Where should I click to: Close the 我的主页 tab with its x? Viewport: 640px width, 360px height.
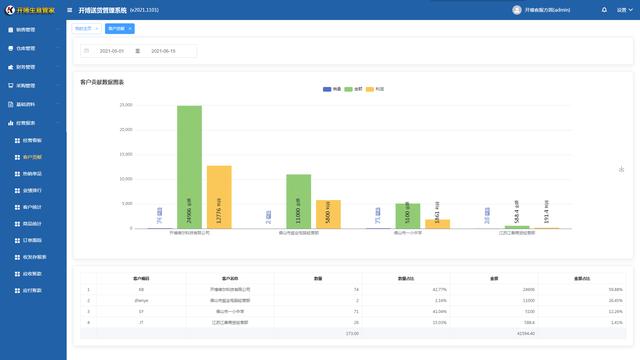pyautogui.click(x=97, y=29)
